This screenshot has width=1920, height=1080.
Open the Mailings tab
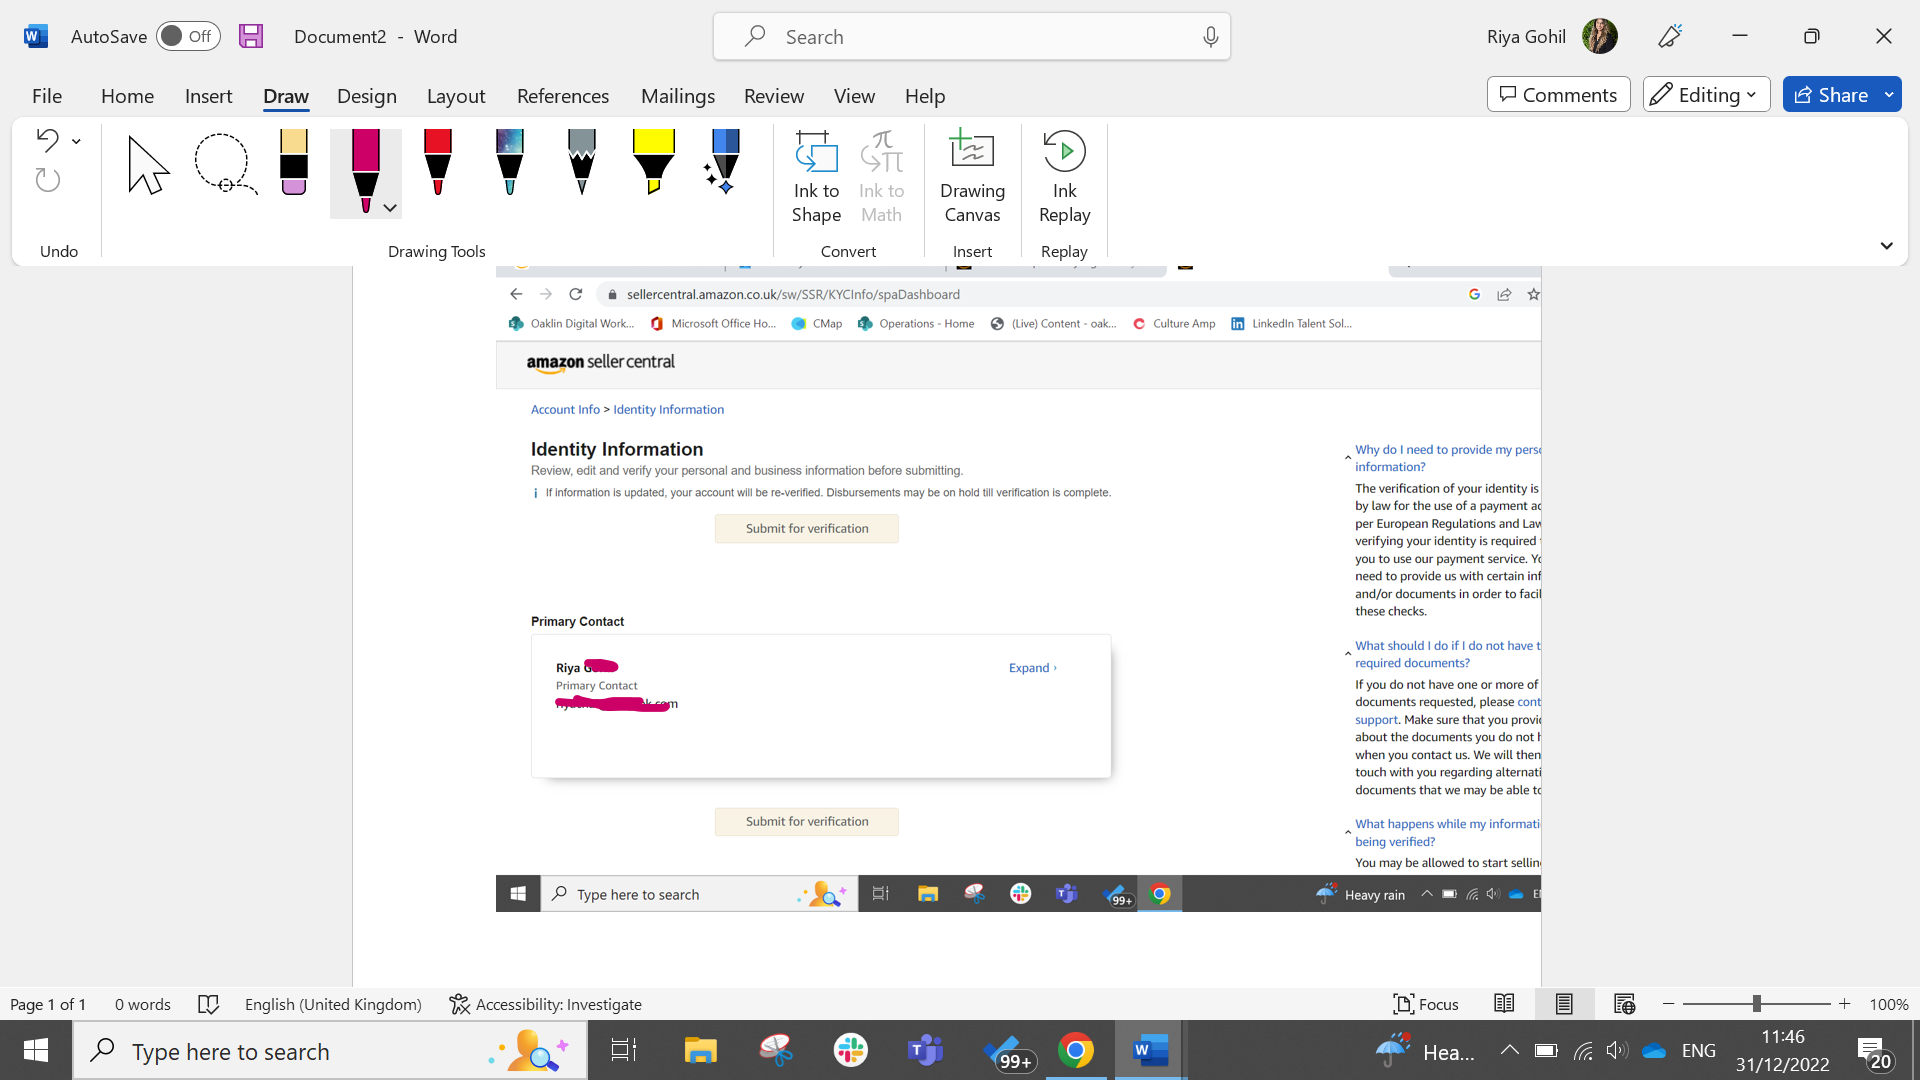click(677, 96)
